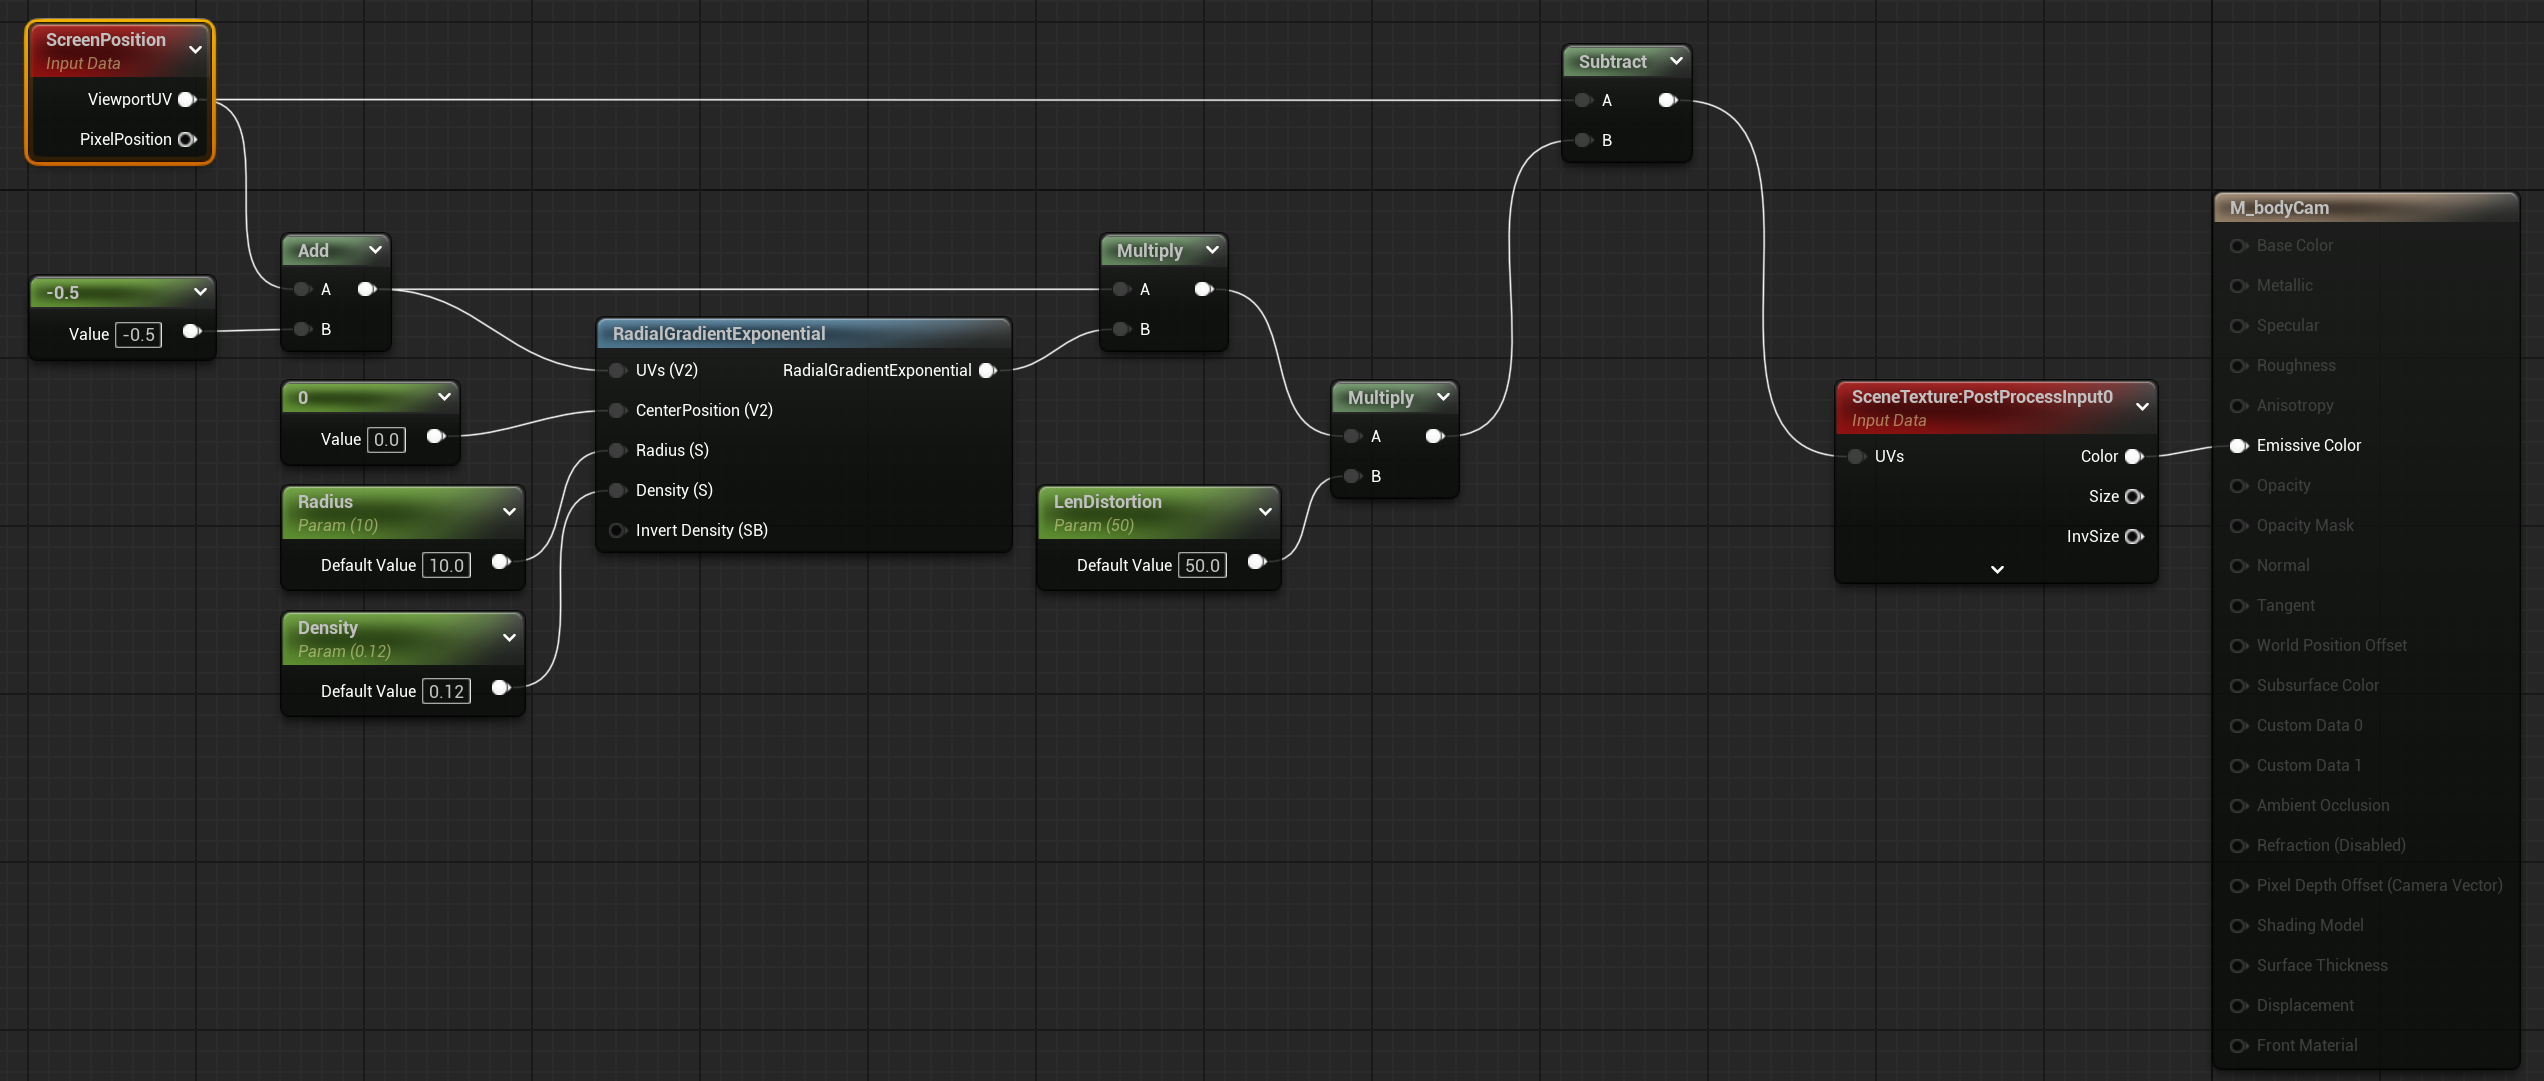This screenshot has height=1081, width=2544.
Task: Click the PixelPosition output pin
Action: point(187,139)
